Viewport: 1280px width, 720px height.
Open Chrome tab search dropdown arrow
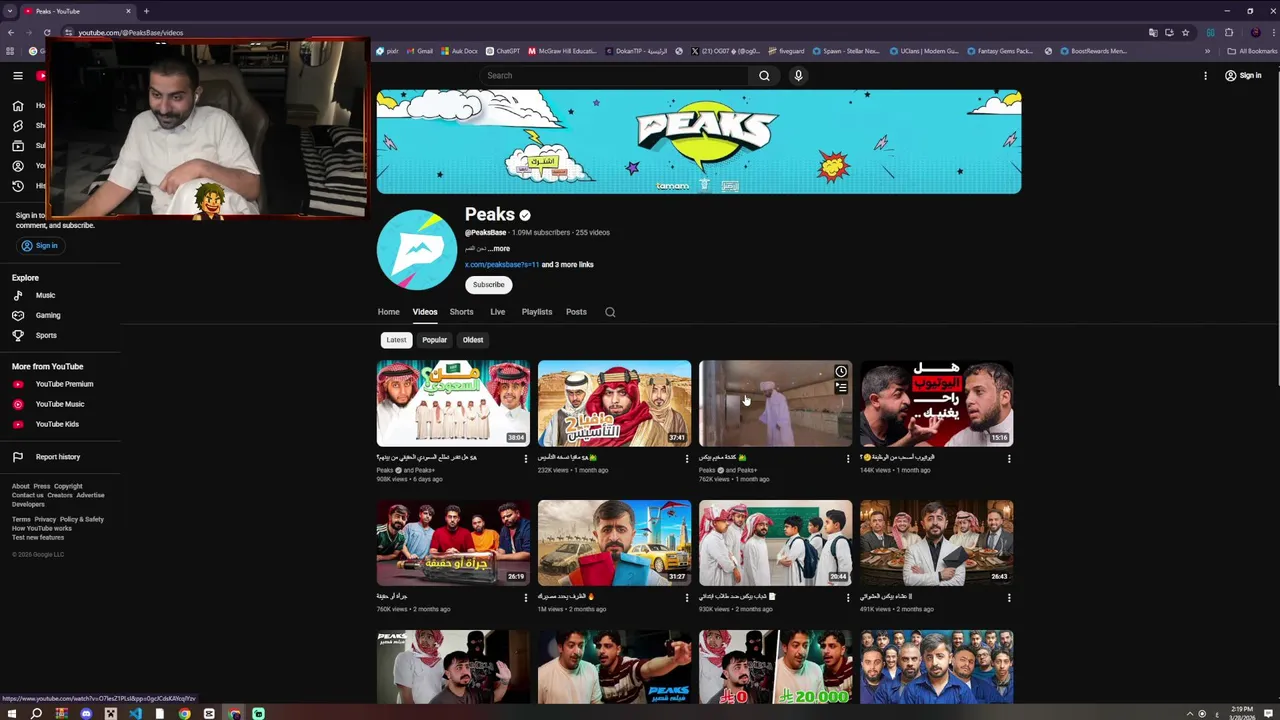10,11
